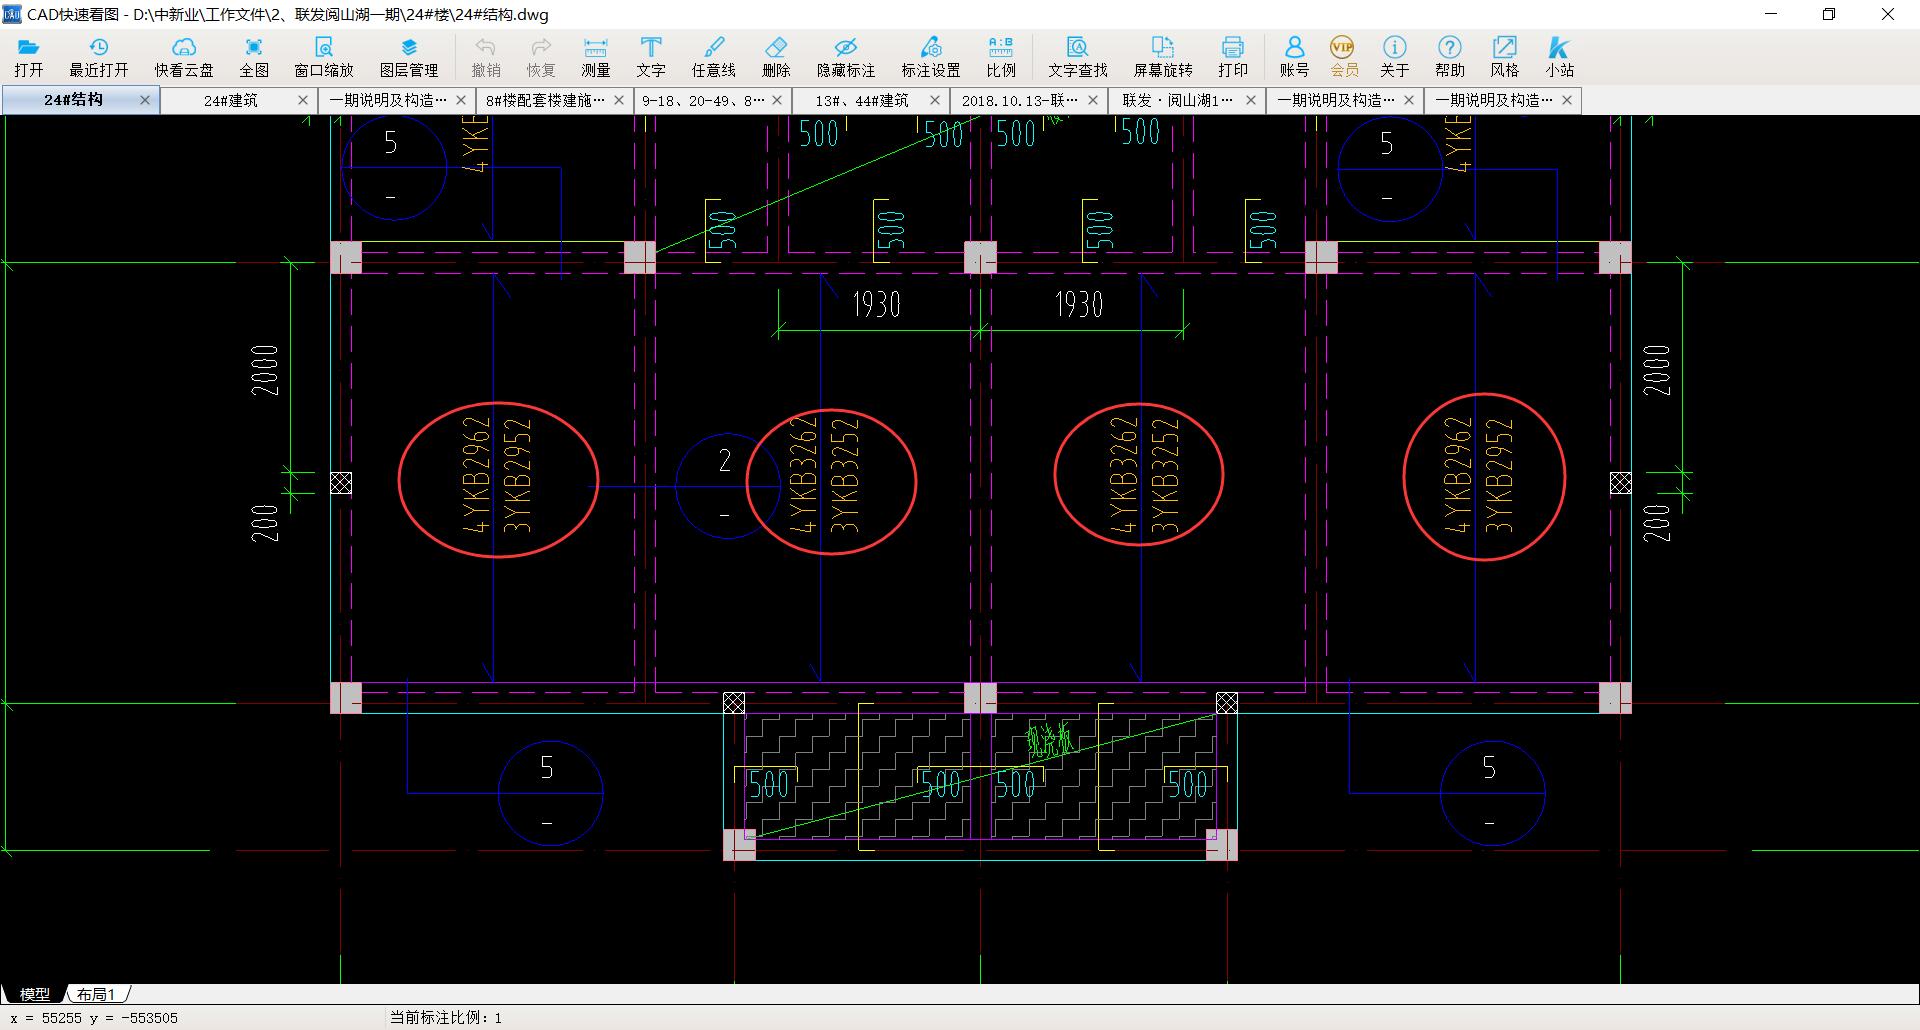The width and height of the screenshot is (1920, 1030).
Task: Show recently opened files (最近打开)
Action: 99,57
